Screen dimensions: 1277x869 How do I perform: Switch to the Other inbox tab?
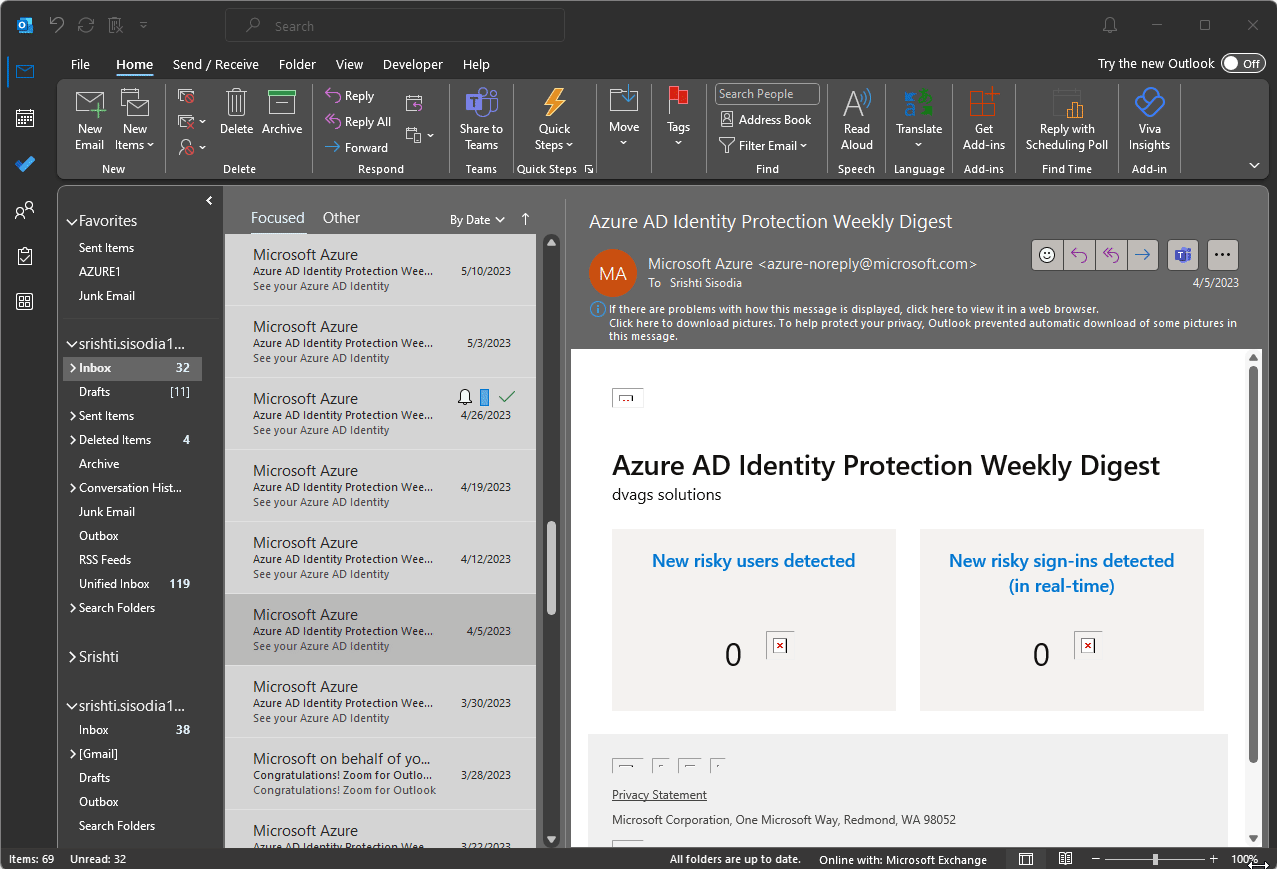[341, 218]
